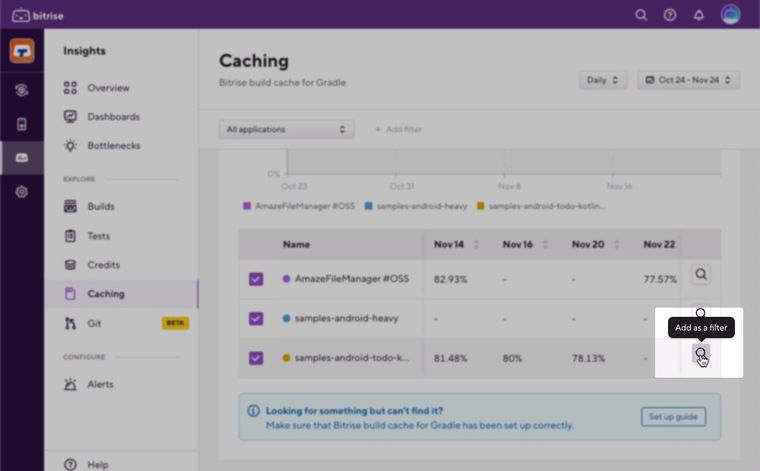
Task: Click the 78.13% cell
Action: (588, 359)
